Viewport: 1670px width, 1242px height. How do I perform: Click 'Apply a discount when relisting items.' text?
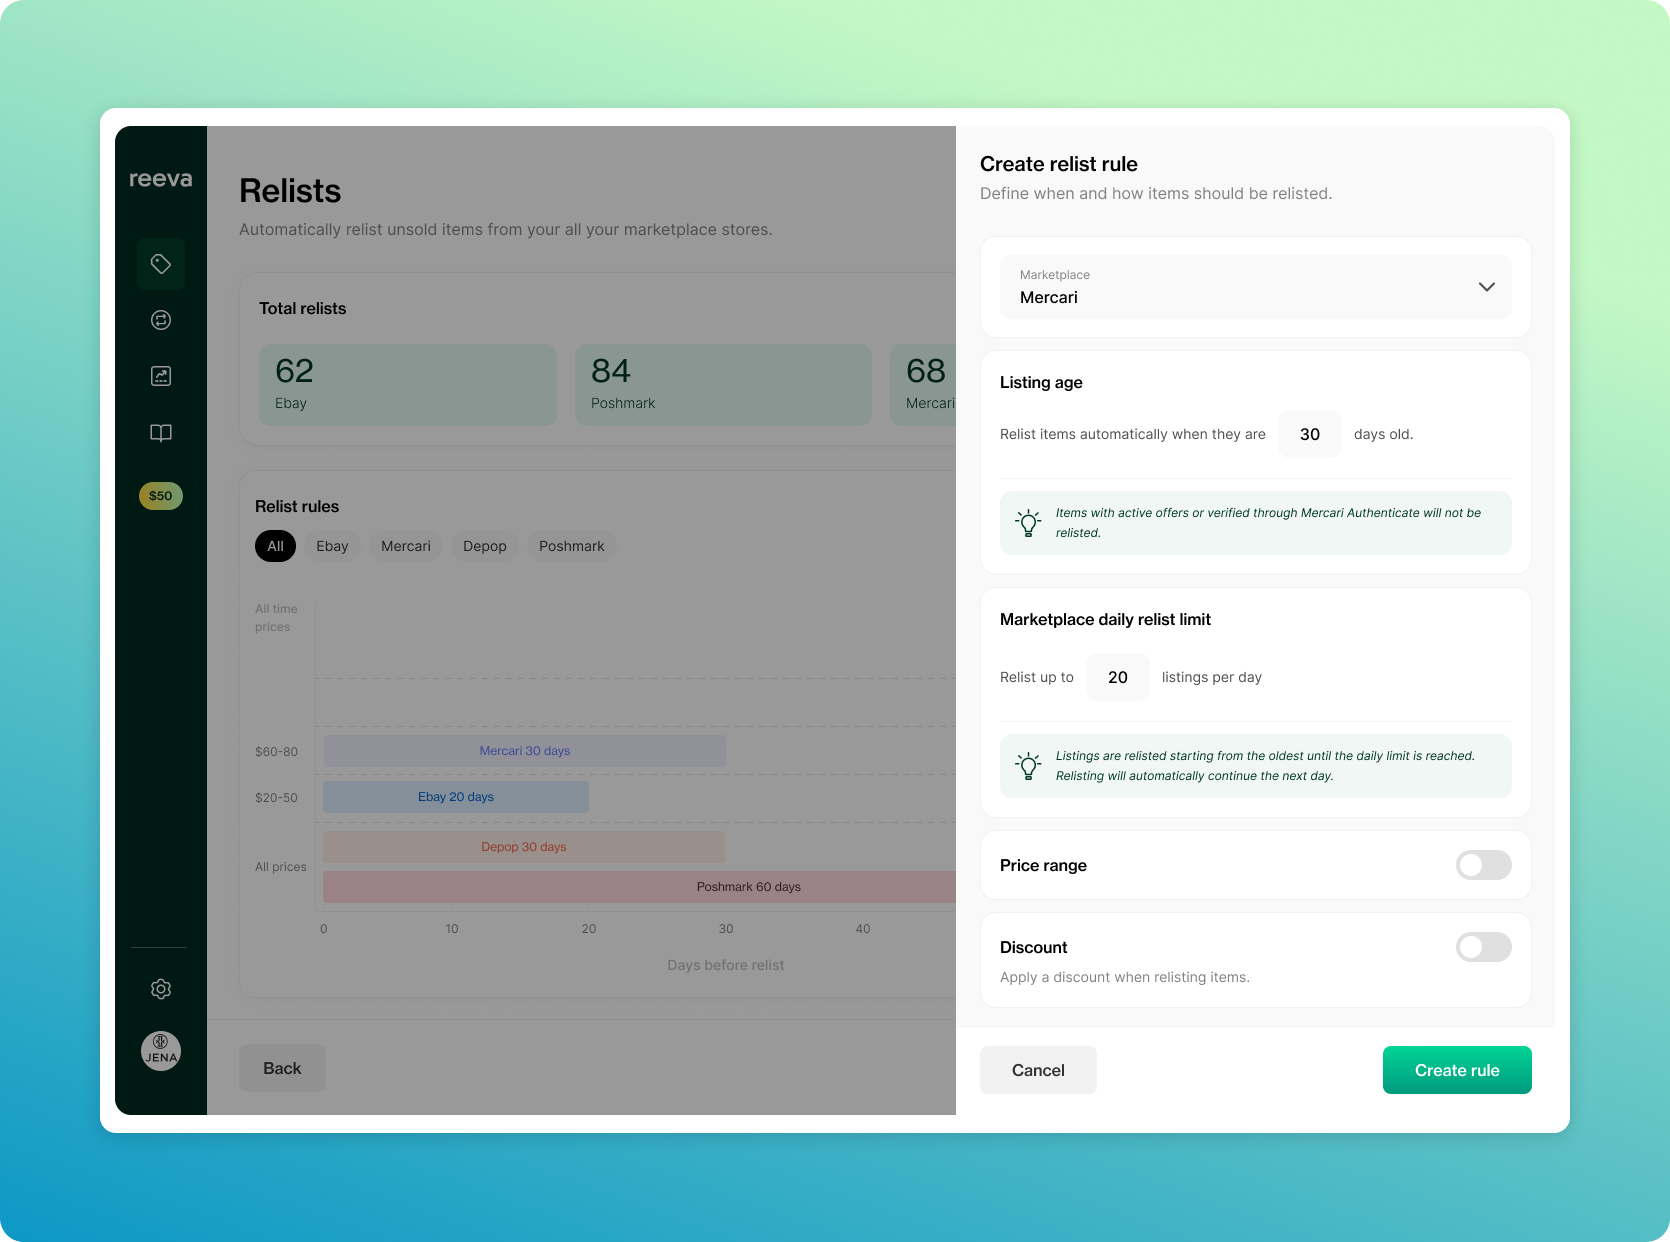[1125, 977]
